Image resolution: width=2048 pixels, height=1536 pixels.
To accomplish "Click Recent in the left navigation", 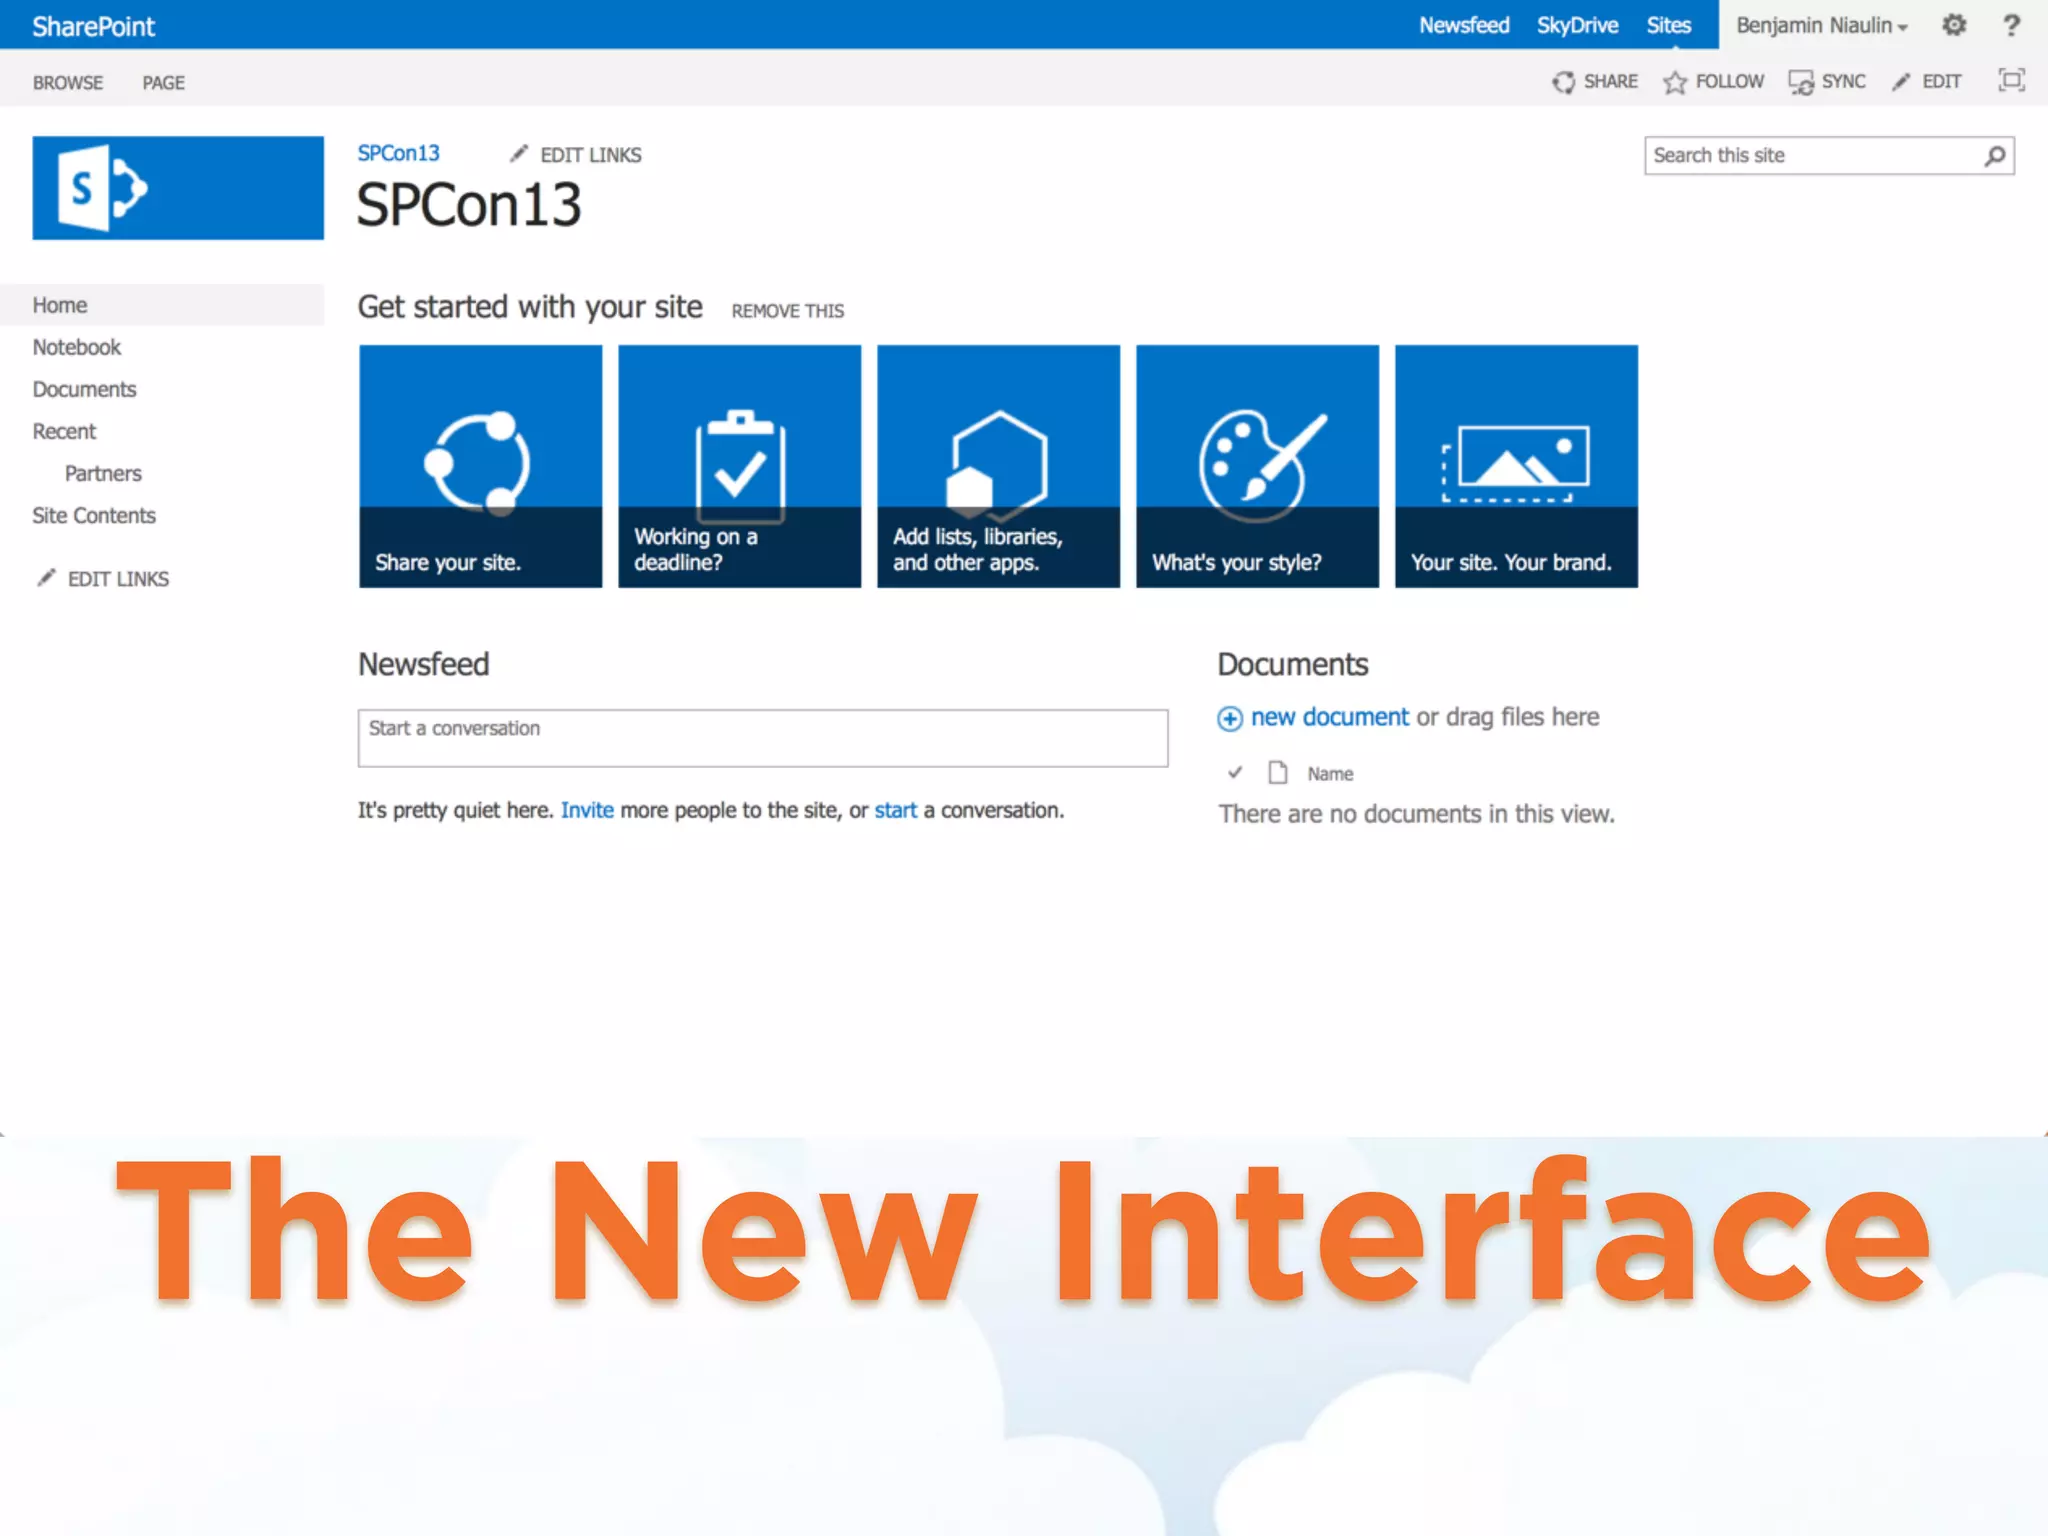I will coord(64,431).
